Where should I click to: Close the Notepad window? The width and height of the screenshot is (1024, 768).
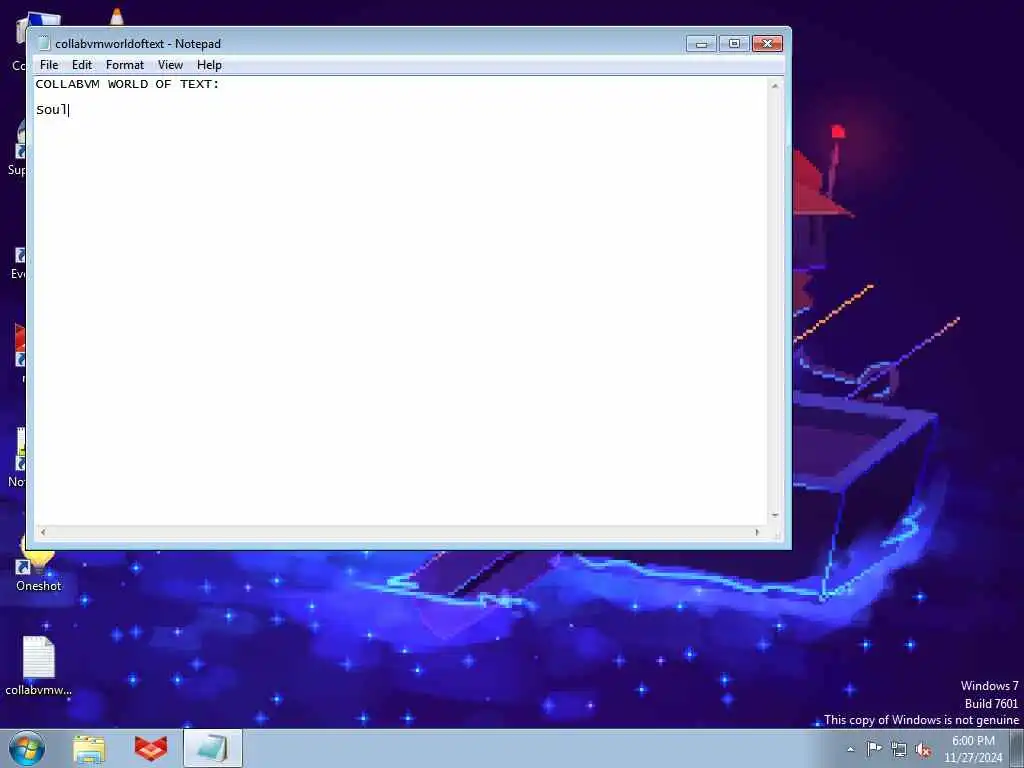pyautogui.click(x=767, y=44)
